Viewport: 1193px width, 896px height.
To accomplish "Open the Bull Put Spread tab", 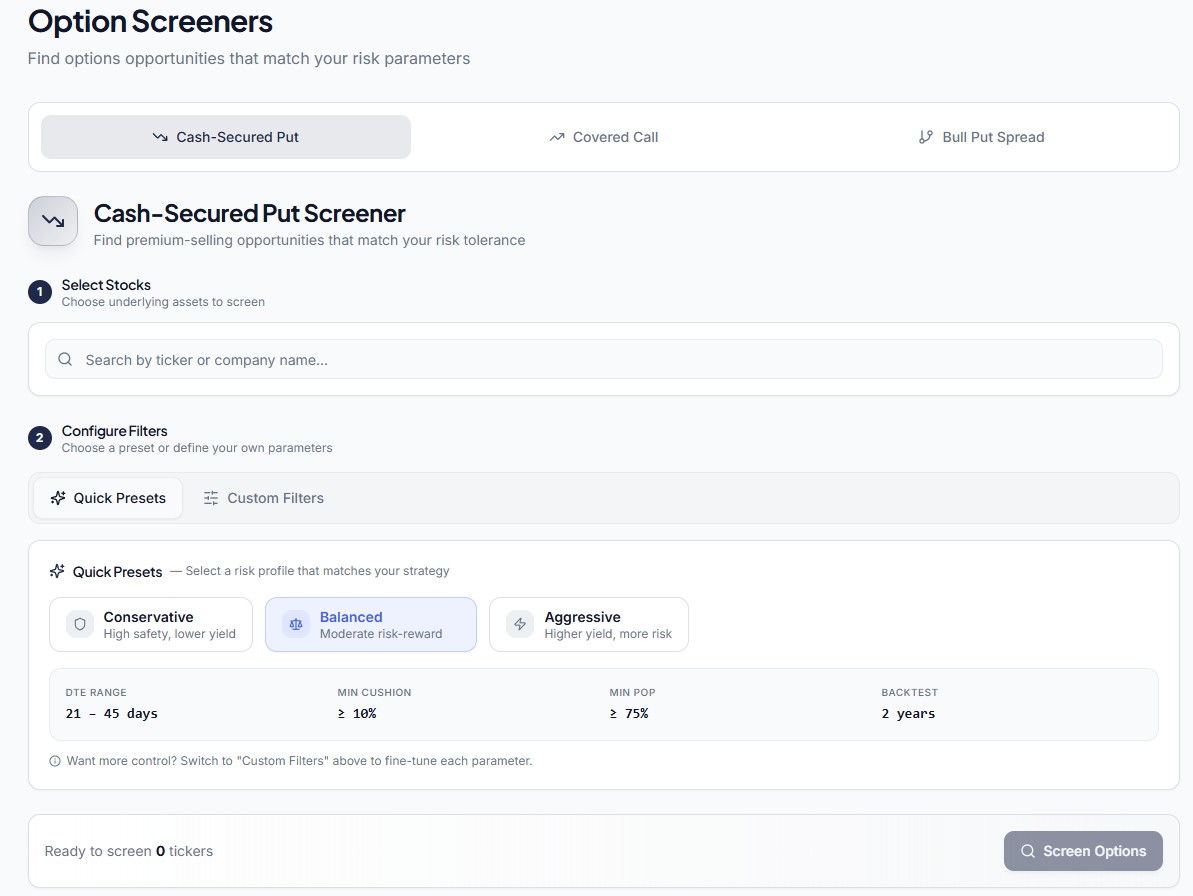I will tap(981, 137).
